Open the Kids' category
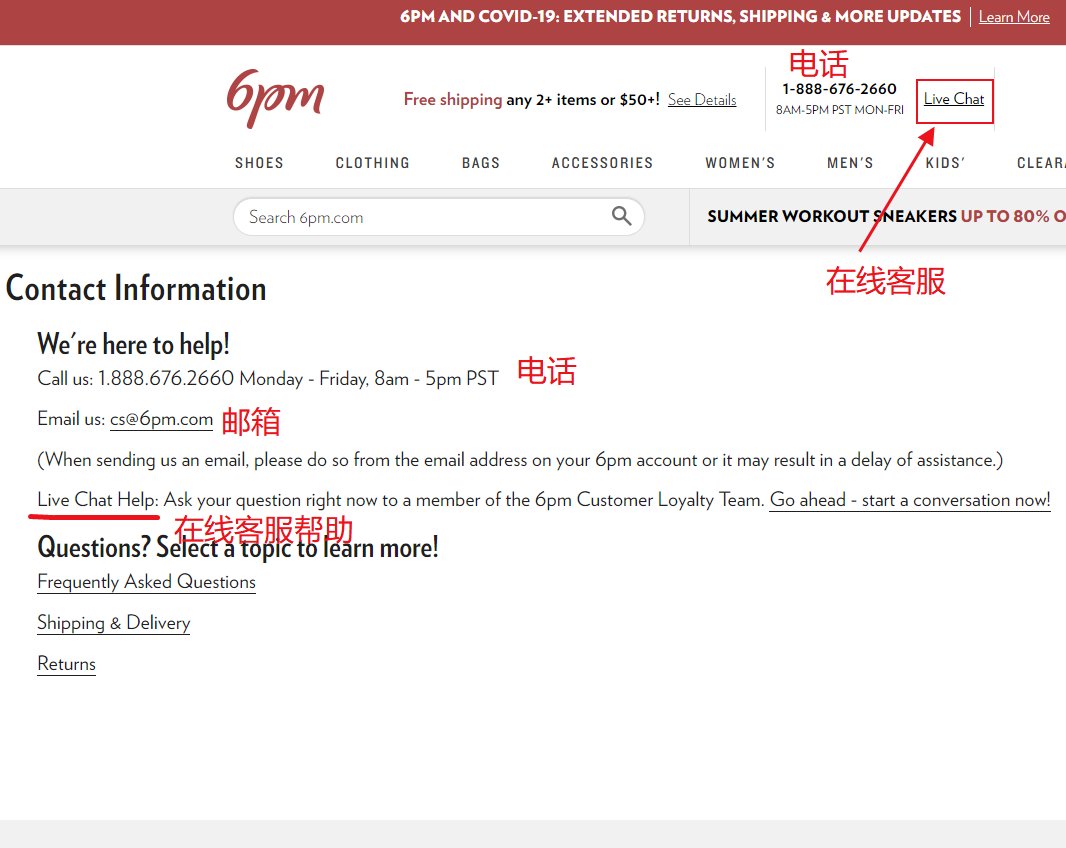The width and height of the screenshot is (1066, 848). pos(945,163)
